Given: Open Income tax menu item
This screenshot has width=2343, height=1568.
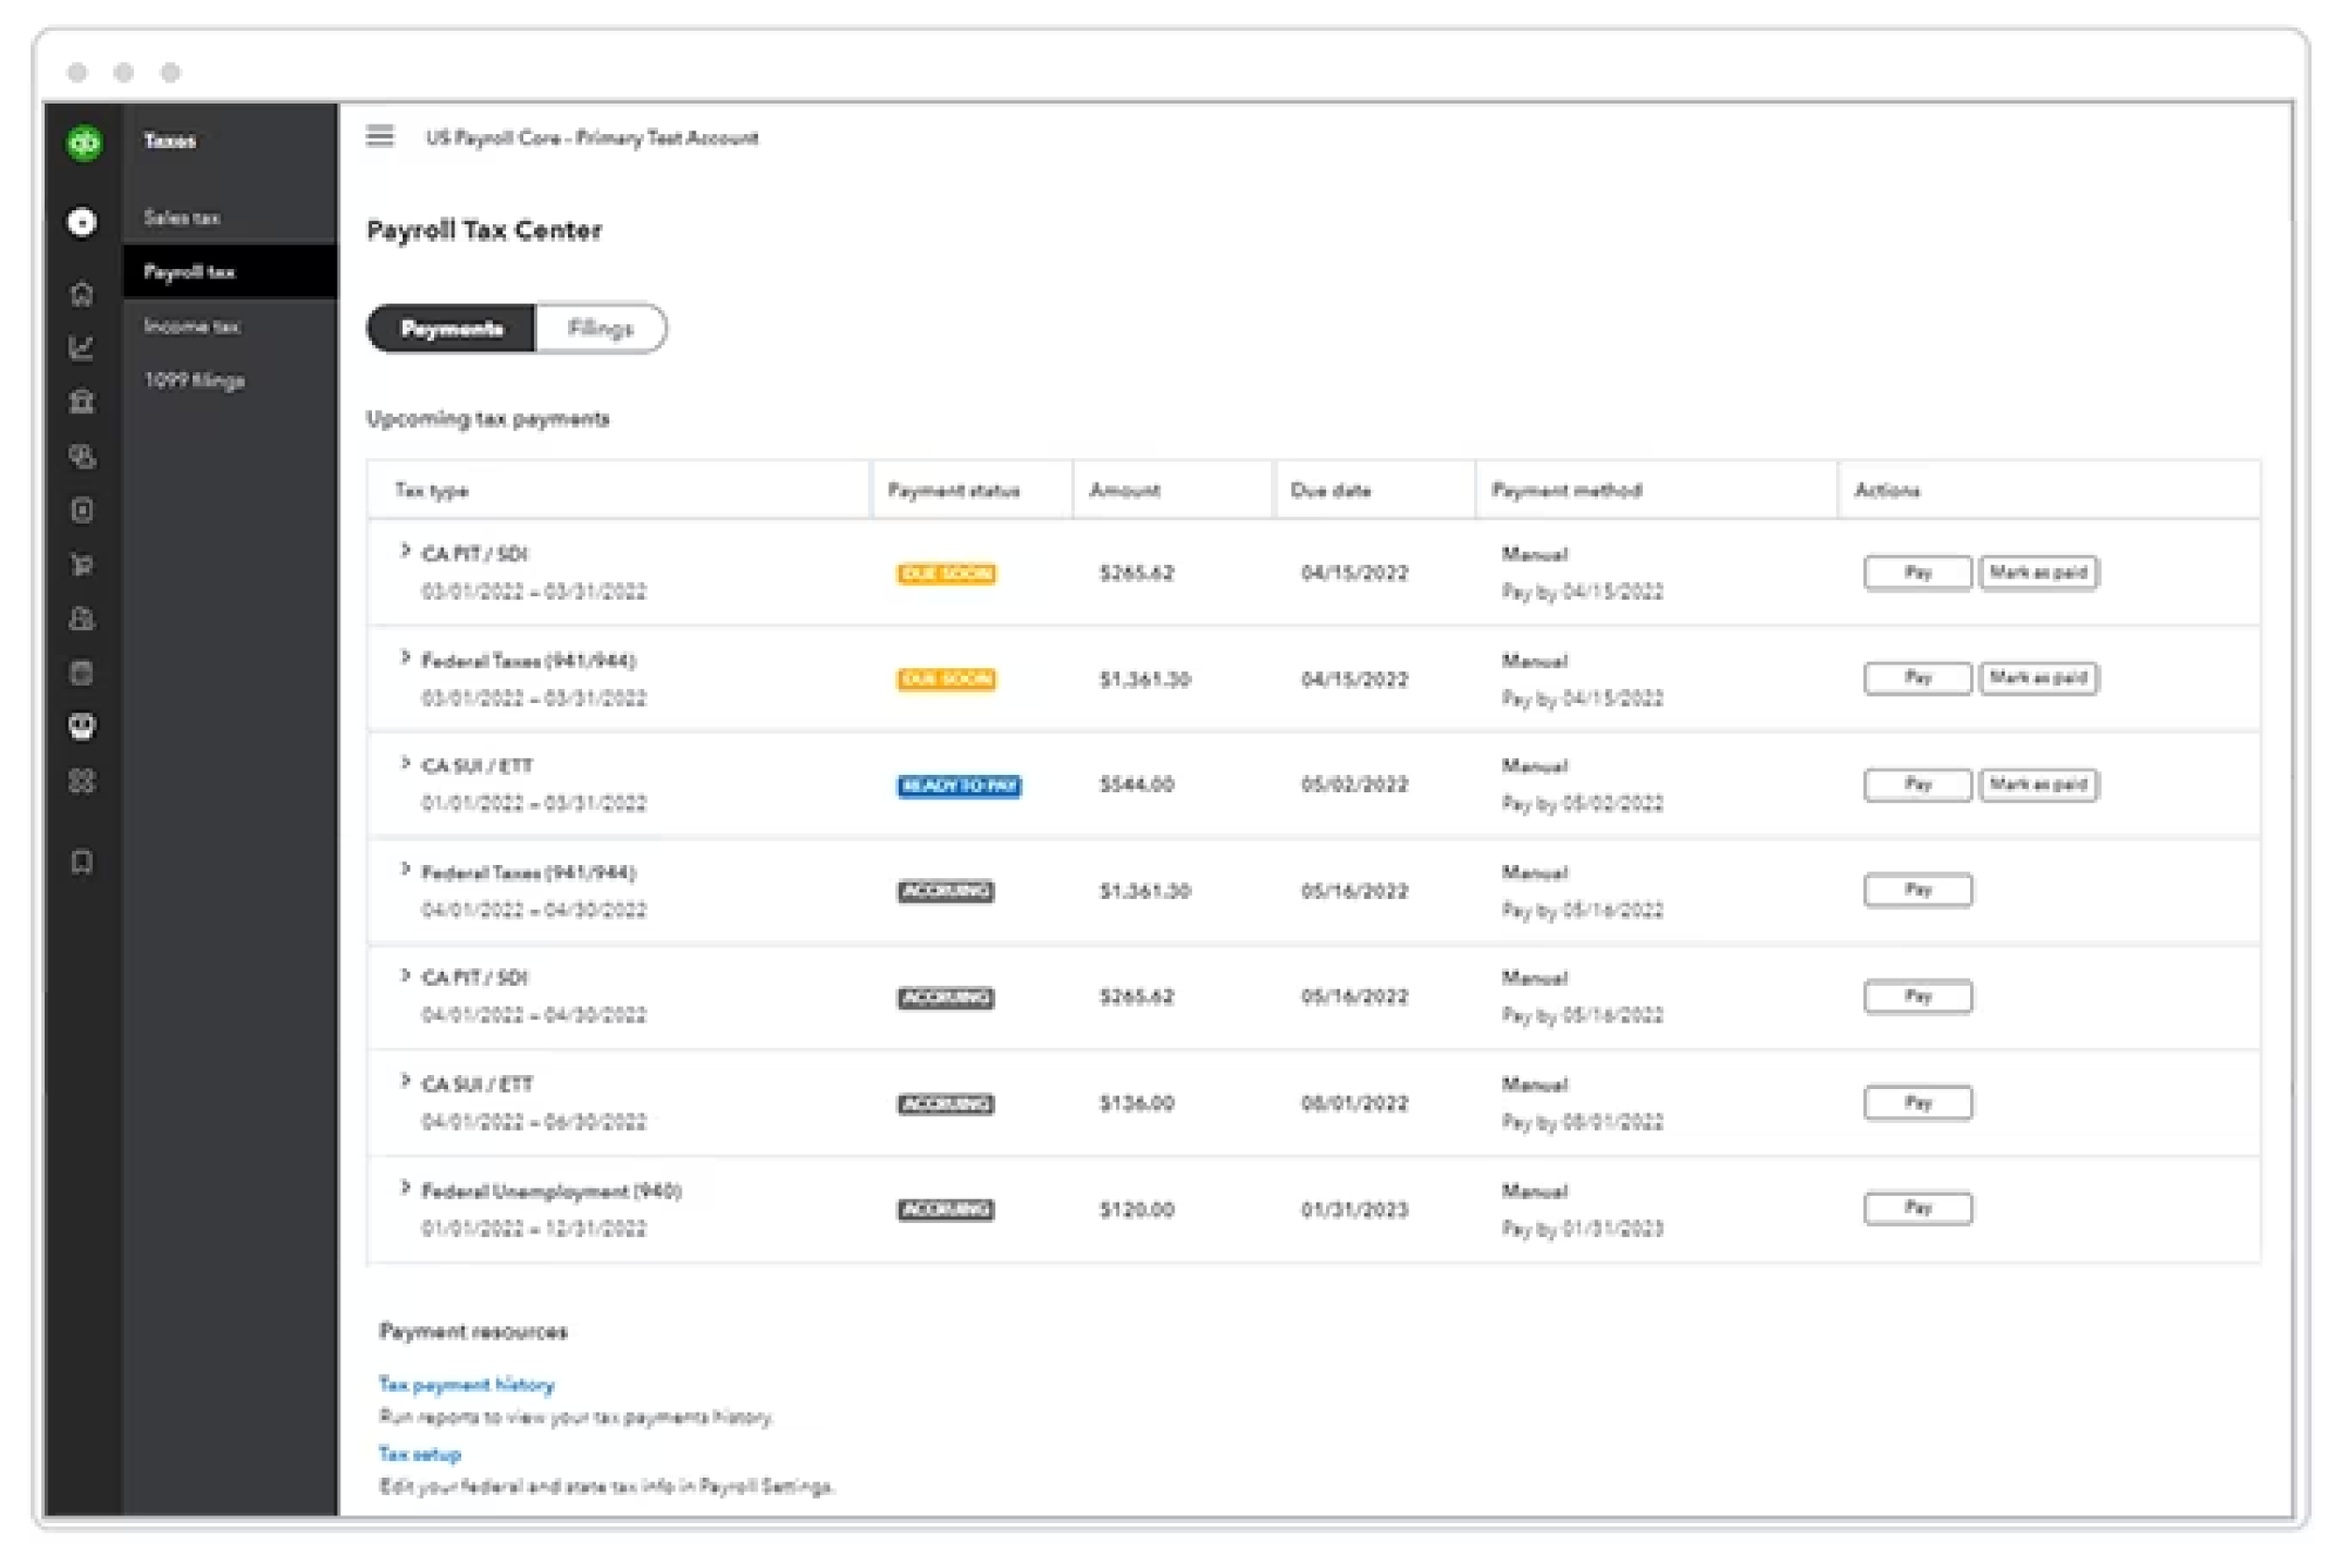Looking at the screenshot, I should 191,326.
